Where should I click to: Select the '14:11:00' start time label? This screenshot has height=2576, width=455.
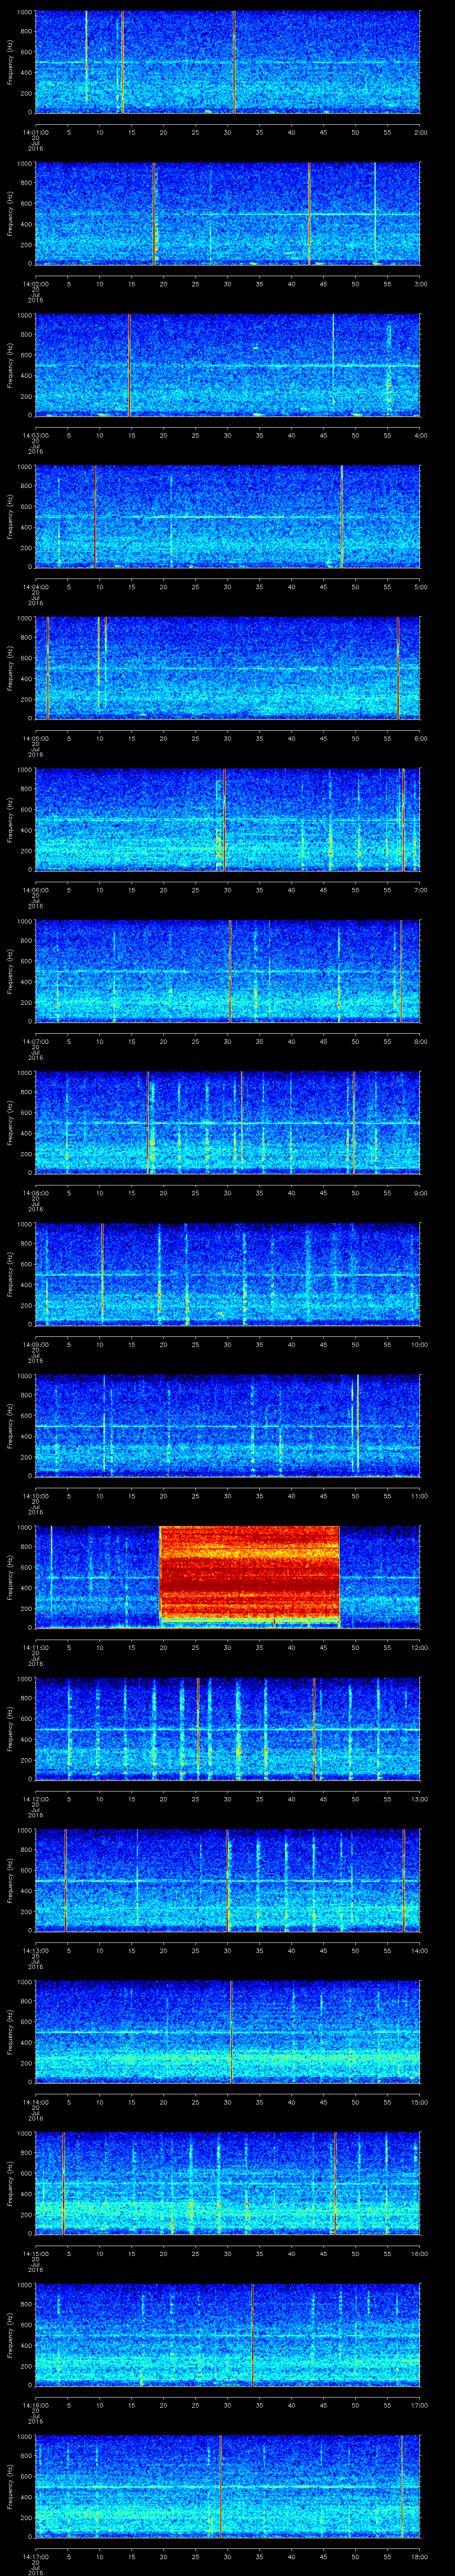pos(35,1648)
